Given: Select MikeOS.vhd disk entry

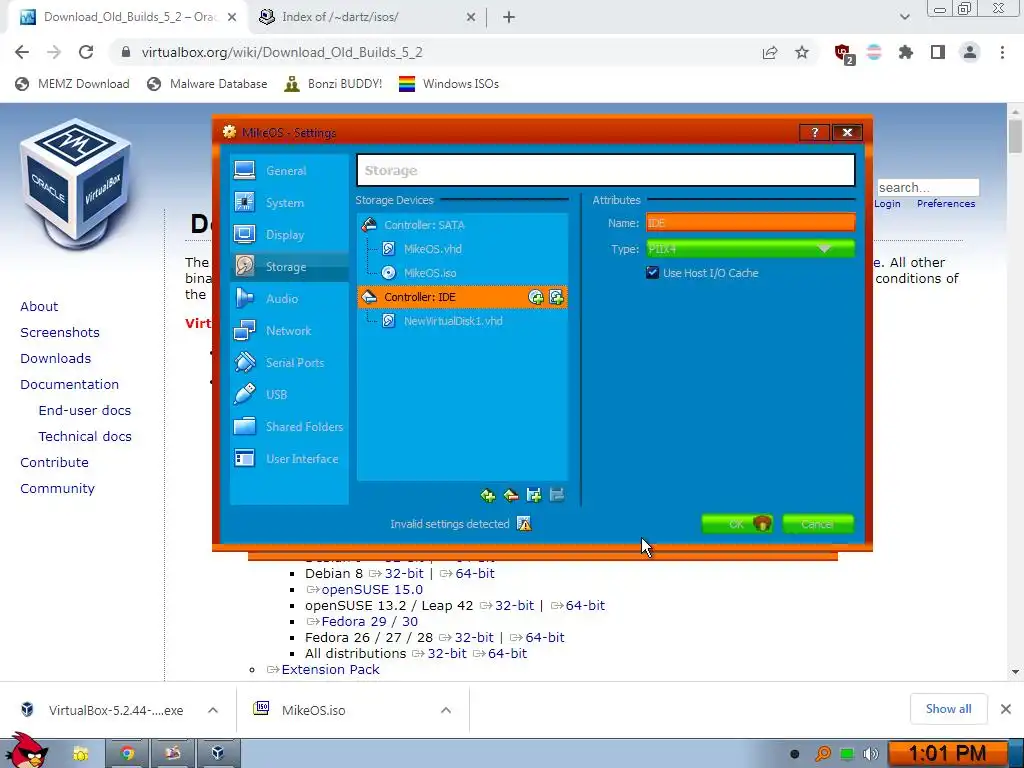Looking at the screenshot, I should pyautogui.click(x=462, y=249).
